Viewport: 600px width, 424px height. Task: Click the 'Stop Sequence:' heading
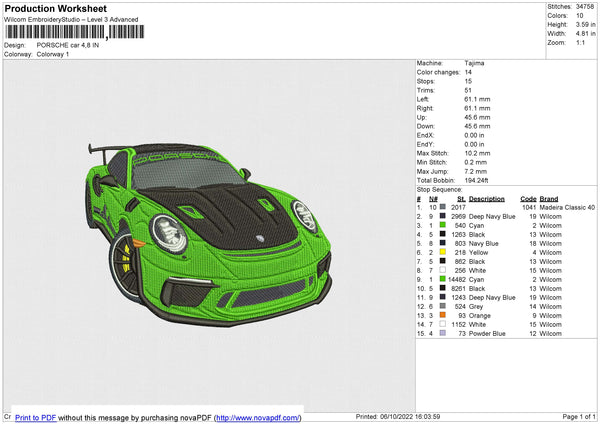[439, 190]
